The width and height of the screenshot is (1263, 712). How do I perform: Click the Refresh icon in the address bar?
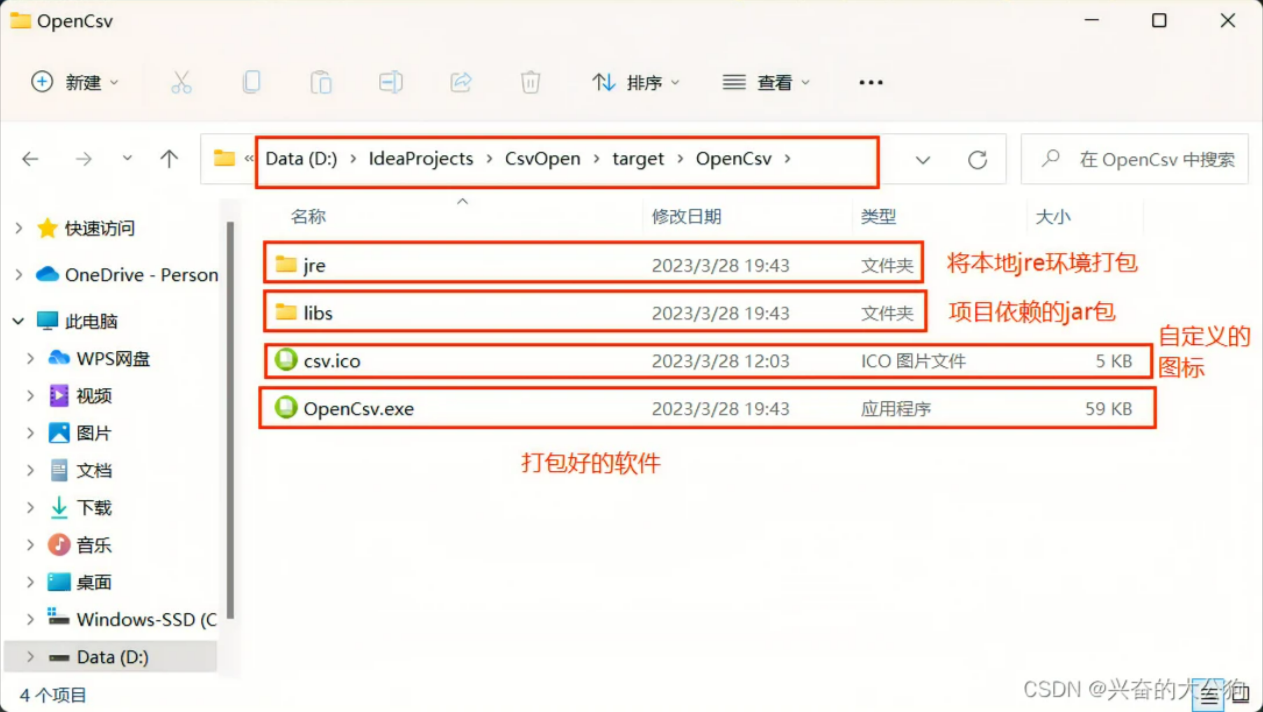click(x=977, y=158)
